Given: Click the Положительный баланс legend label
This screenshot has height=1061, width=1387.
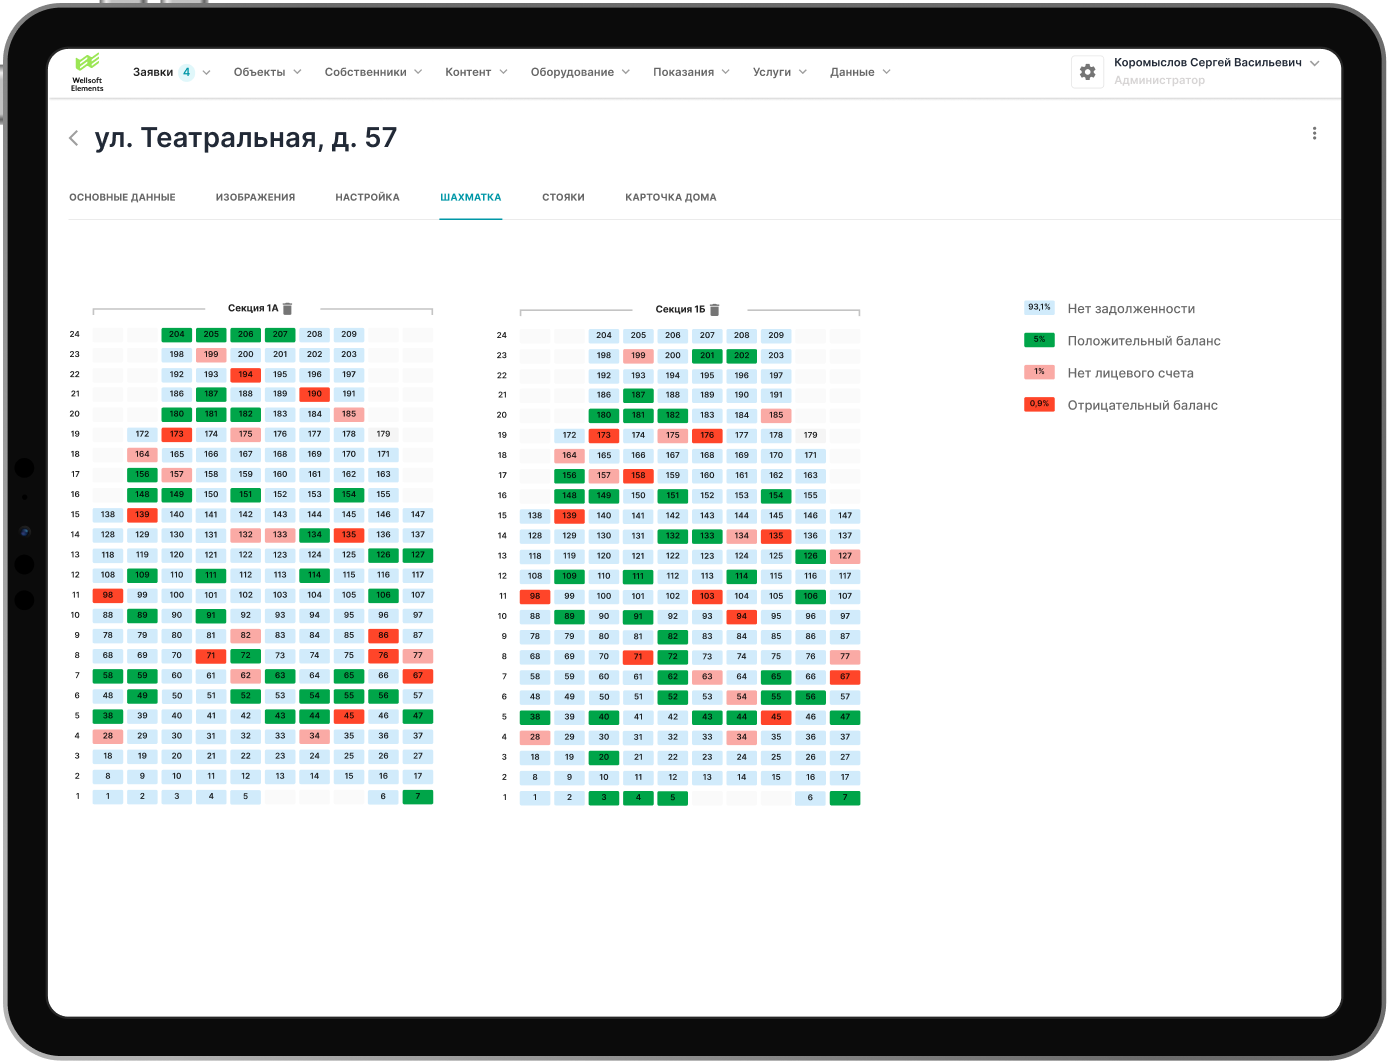Looking at the screenshot, I should (x=1144, y=341).
